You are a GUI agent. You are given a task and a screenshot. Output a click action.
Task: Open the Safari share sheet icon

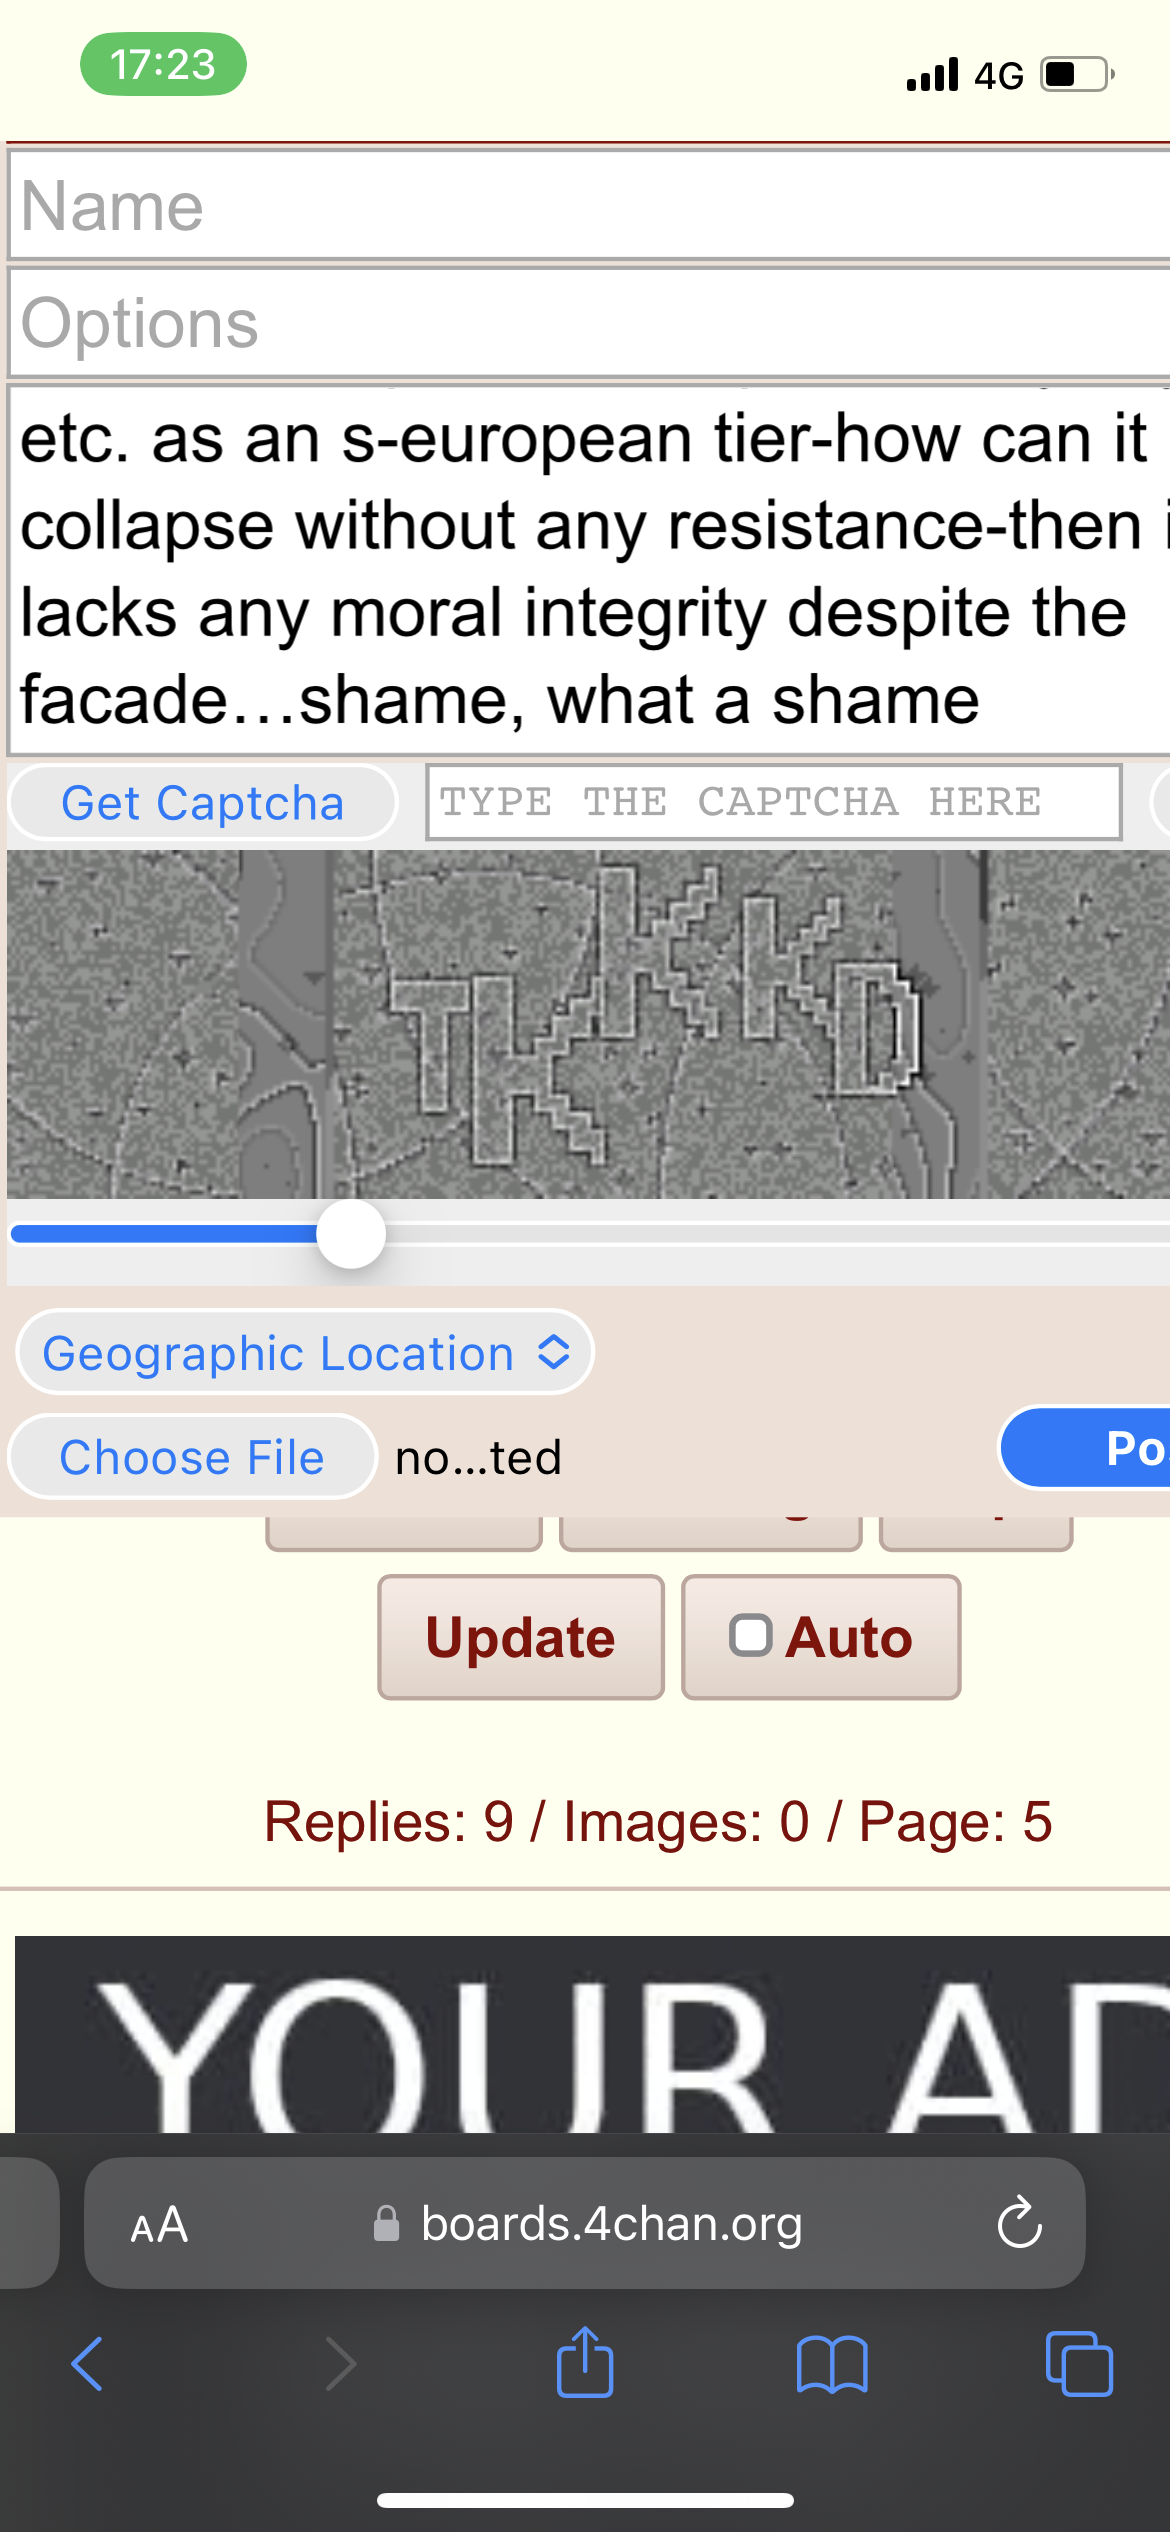585,2361
